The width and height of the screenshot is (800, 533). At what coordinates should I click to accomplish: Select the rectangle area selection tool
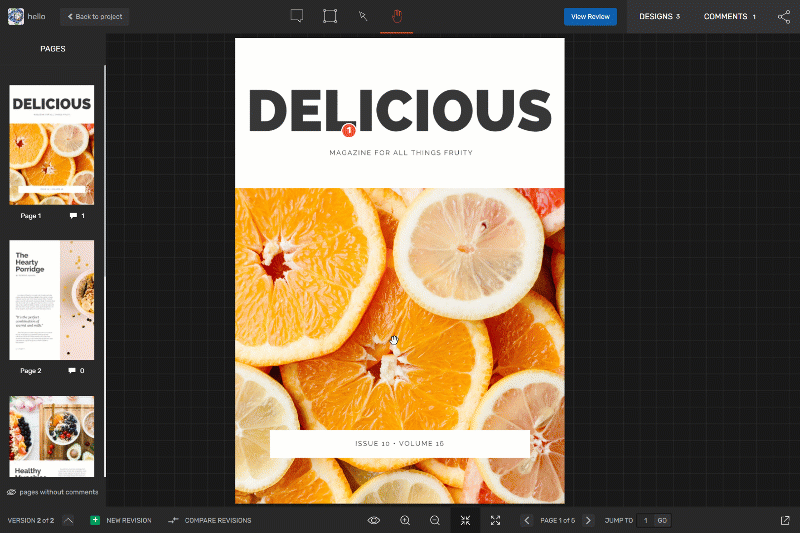point(330,16)
